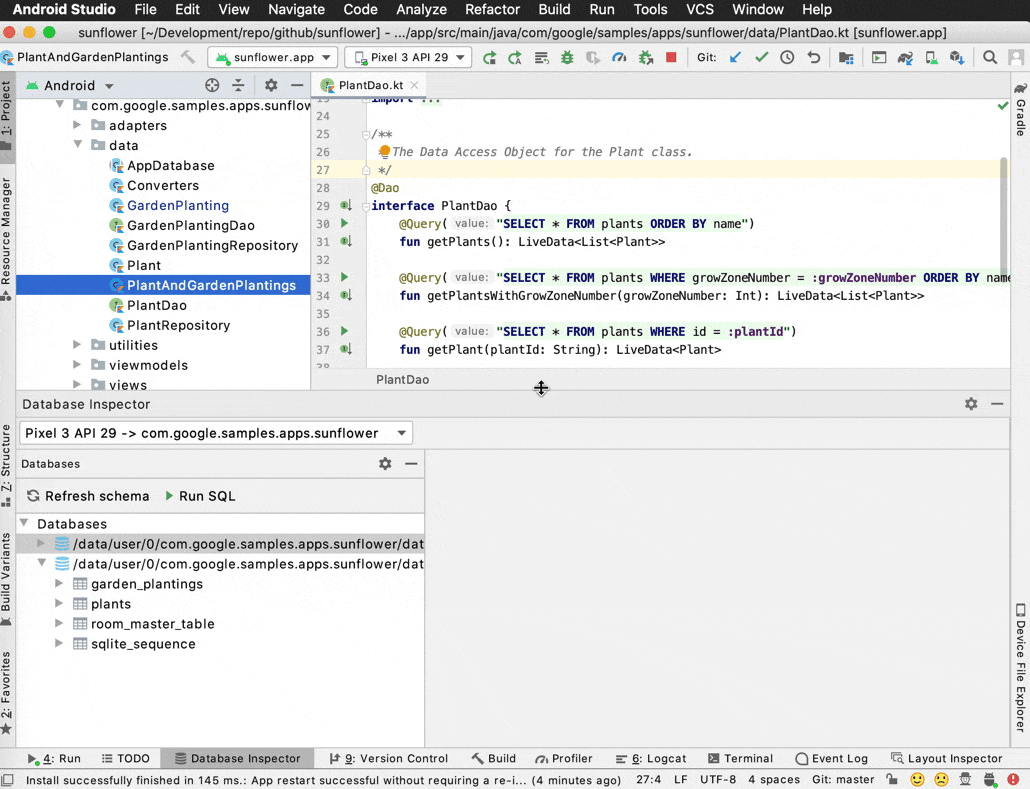Image resolution: width=1030 pixels, height=789 pixels.
Task: Open the sunflower.app run configuration dropdown
Action: 272,58
